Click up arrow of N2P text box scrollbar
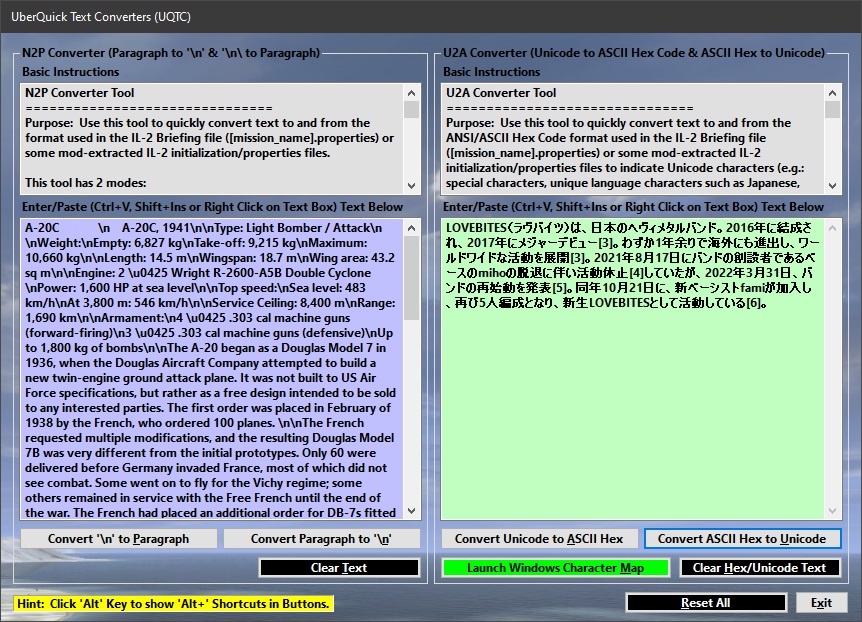This screenshot has height=622, width=862. pos(412,227)
